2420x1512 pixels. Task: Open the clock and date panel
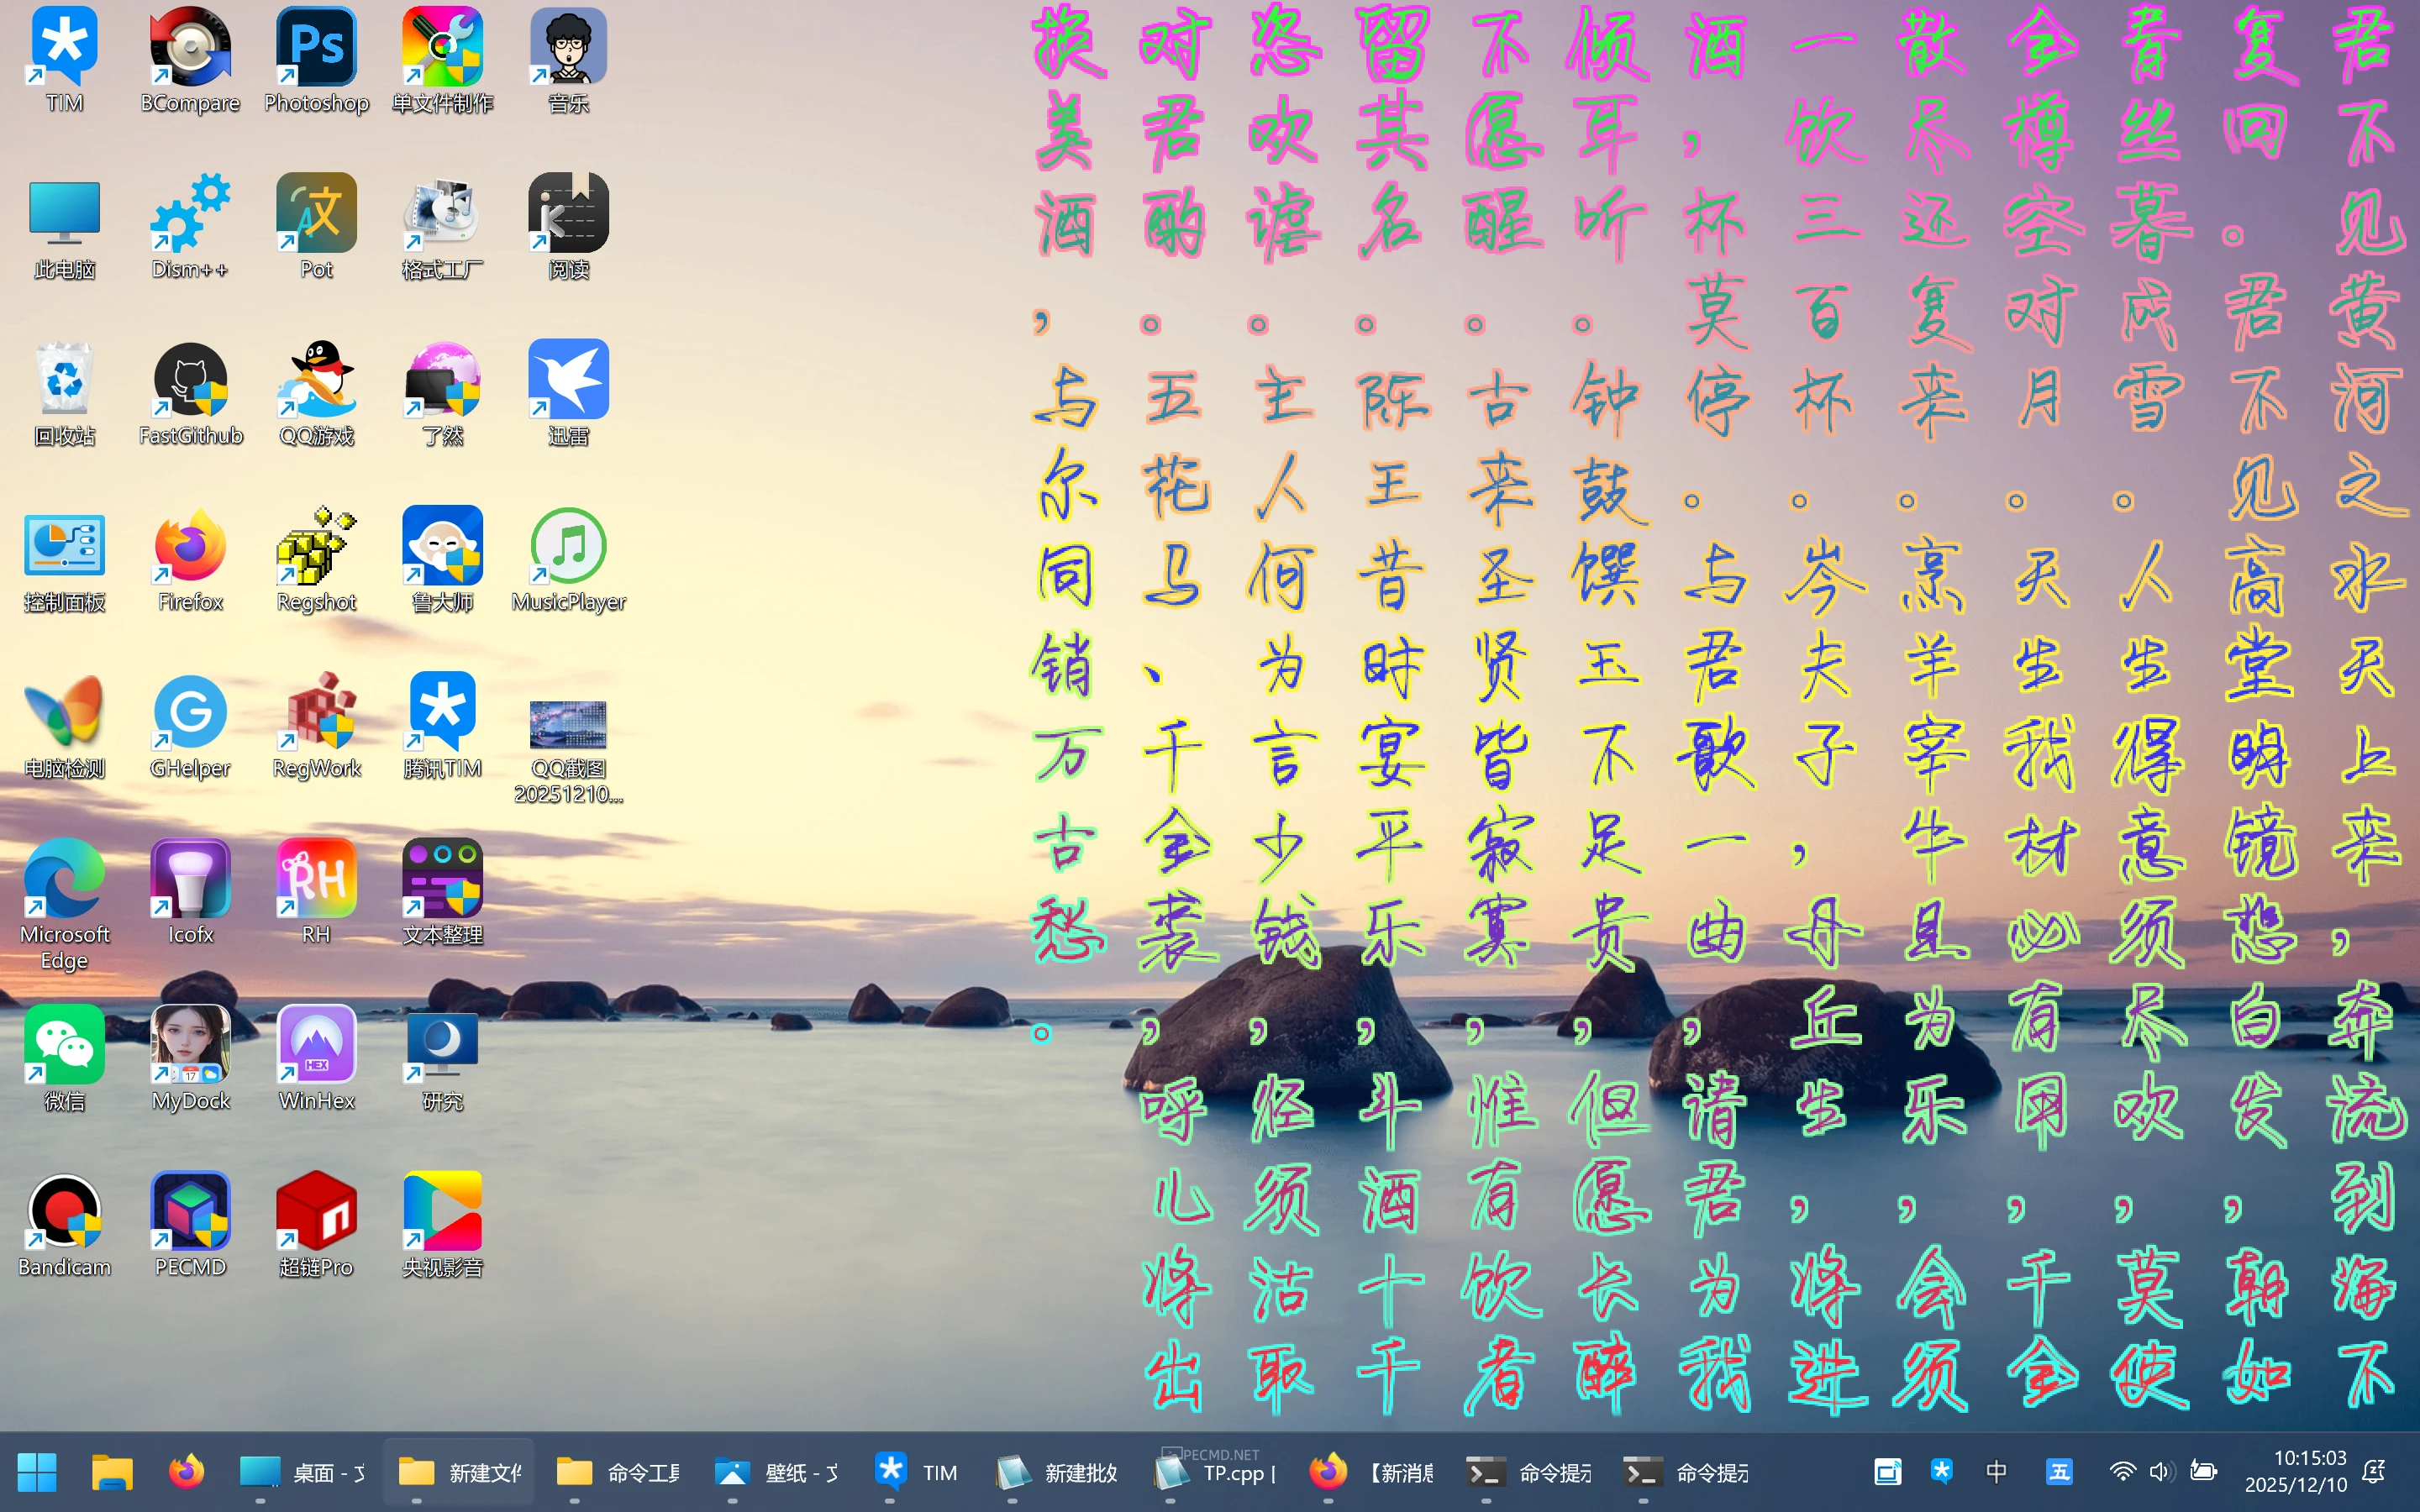tap(2295, 1471)
